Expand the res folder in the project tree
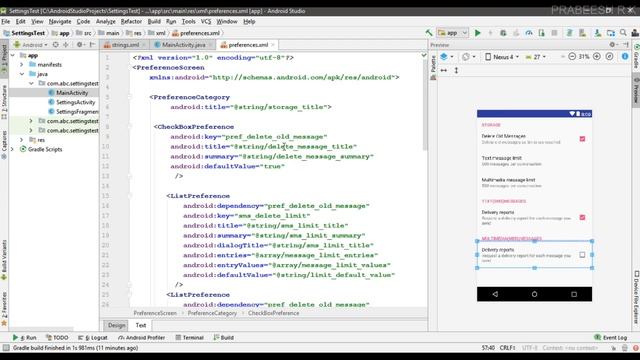Image resolution: width=640 pixels, height=360 pixels. click(x=22, y=140)
